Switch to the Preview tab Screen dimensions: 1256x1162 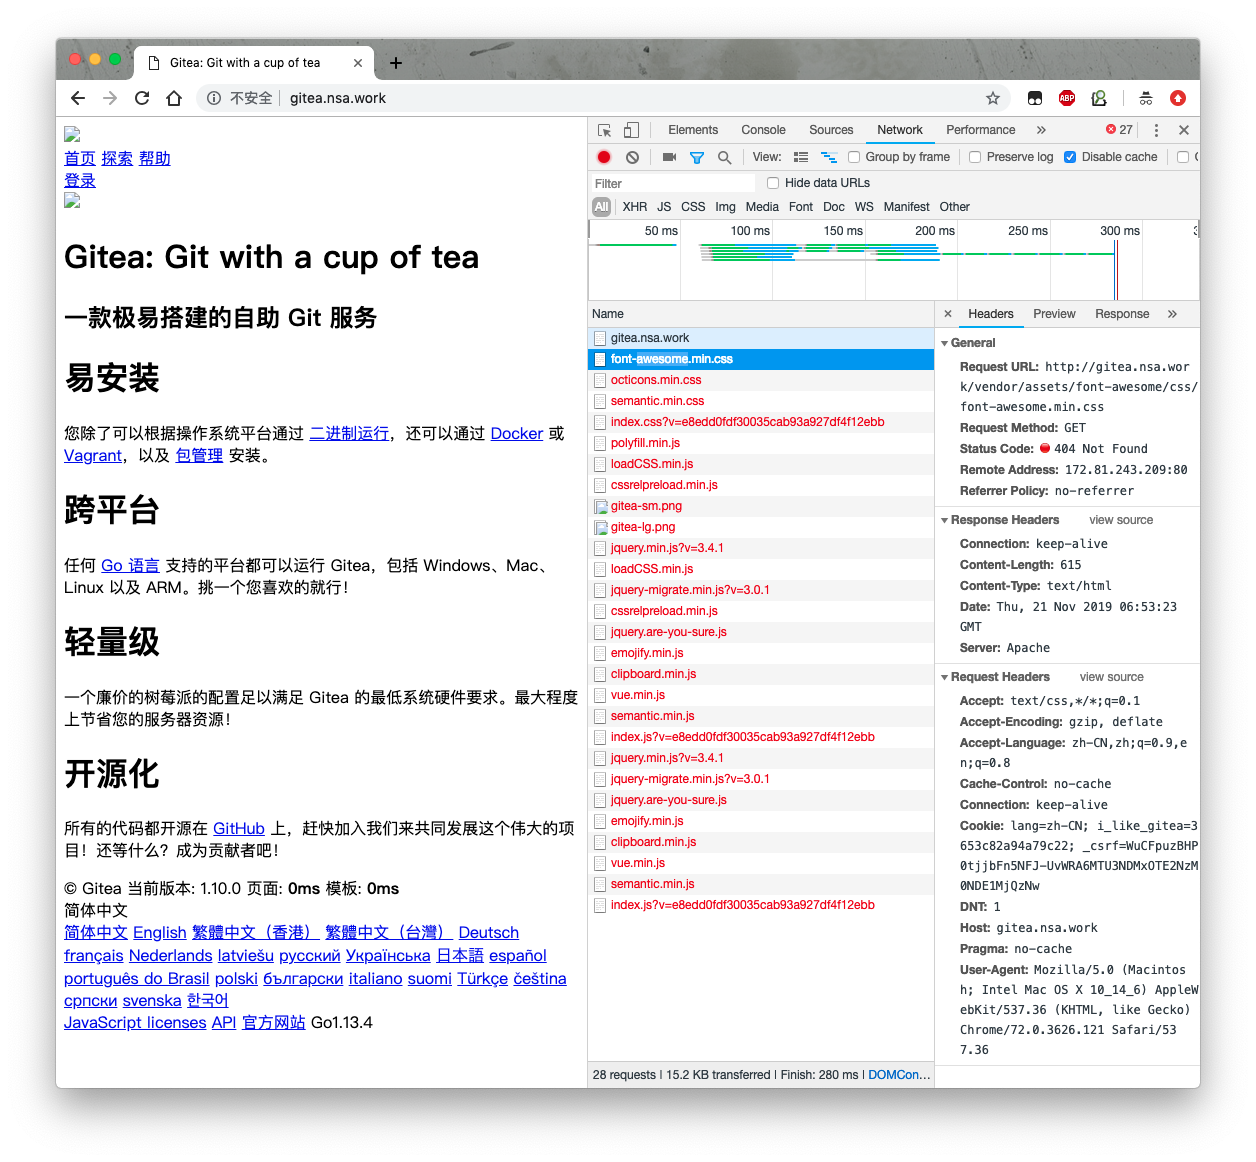click(x=1054, y=314)
